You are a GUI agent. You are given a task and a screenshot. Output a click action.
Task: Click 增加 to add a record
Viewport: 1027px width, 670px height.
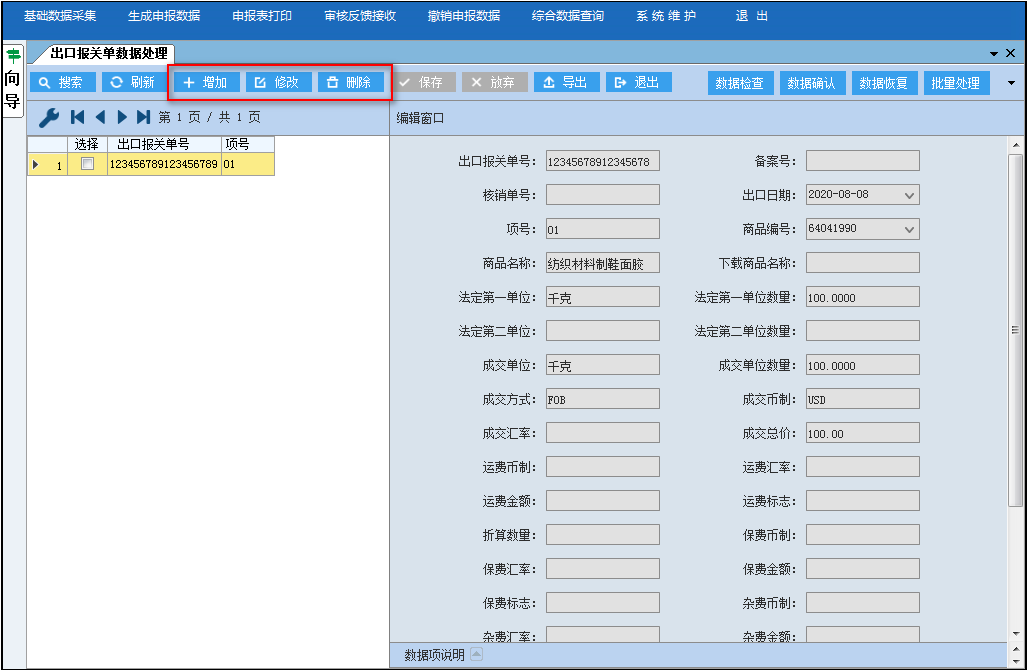[206, 83]
